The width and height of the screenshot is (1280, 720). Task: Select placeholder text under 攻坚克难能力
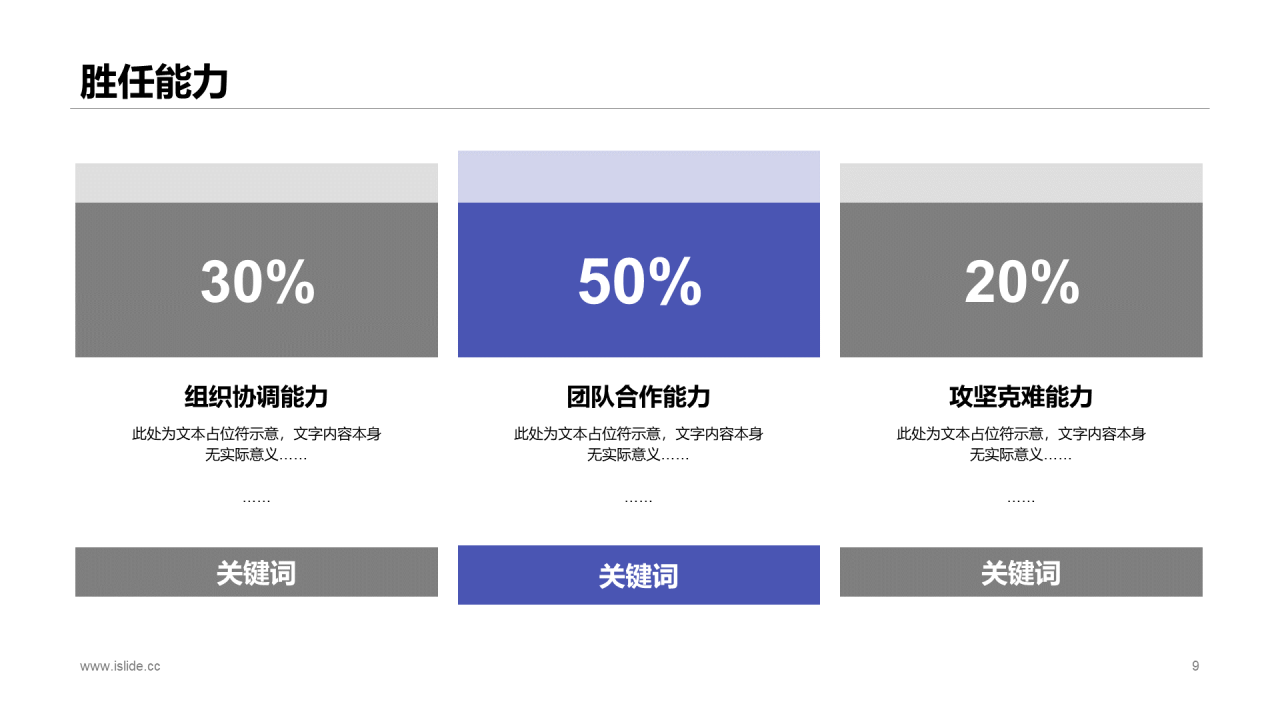coord(1021,444)
